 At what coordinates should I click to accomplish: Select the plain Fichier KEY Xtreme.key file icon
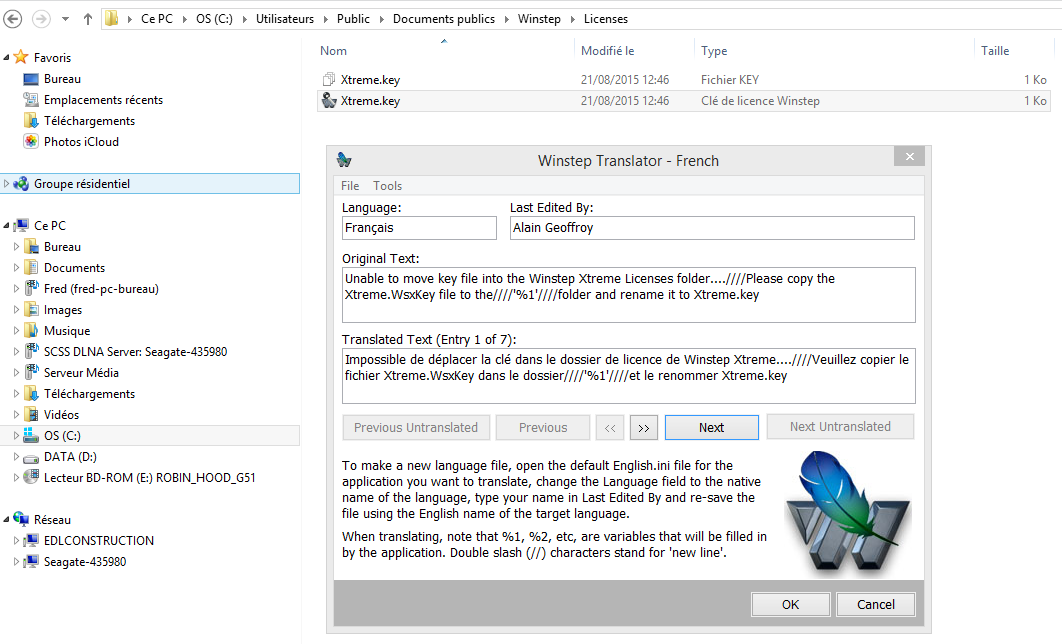(328, 79)
